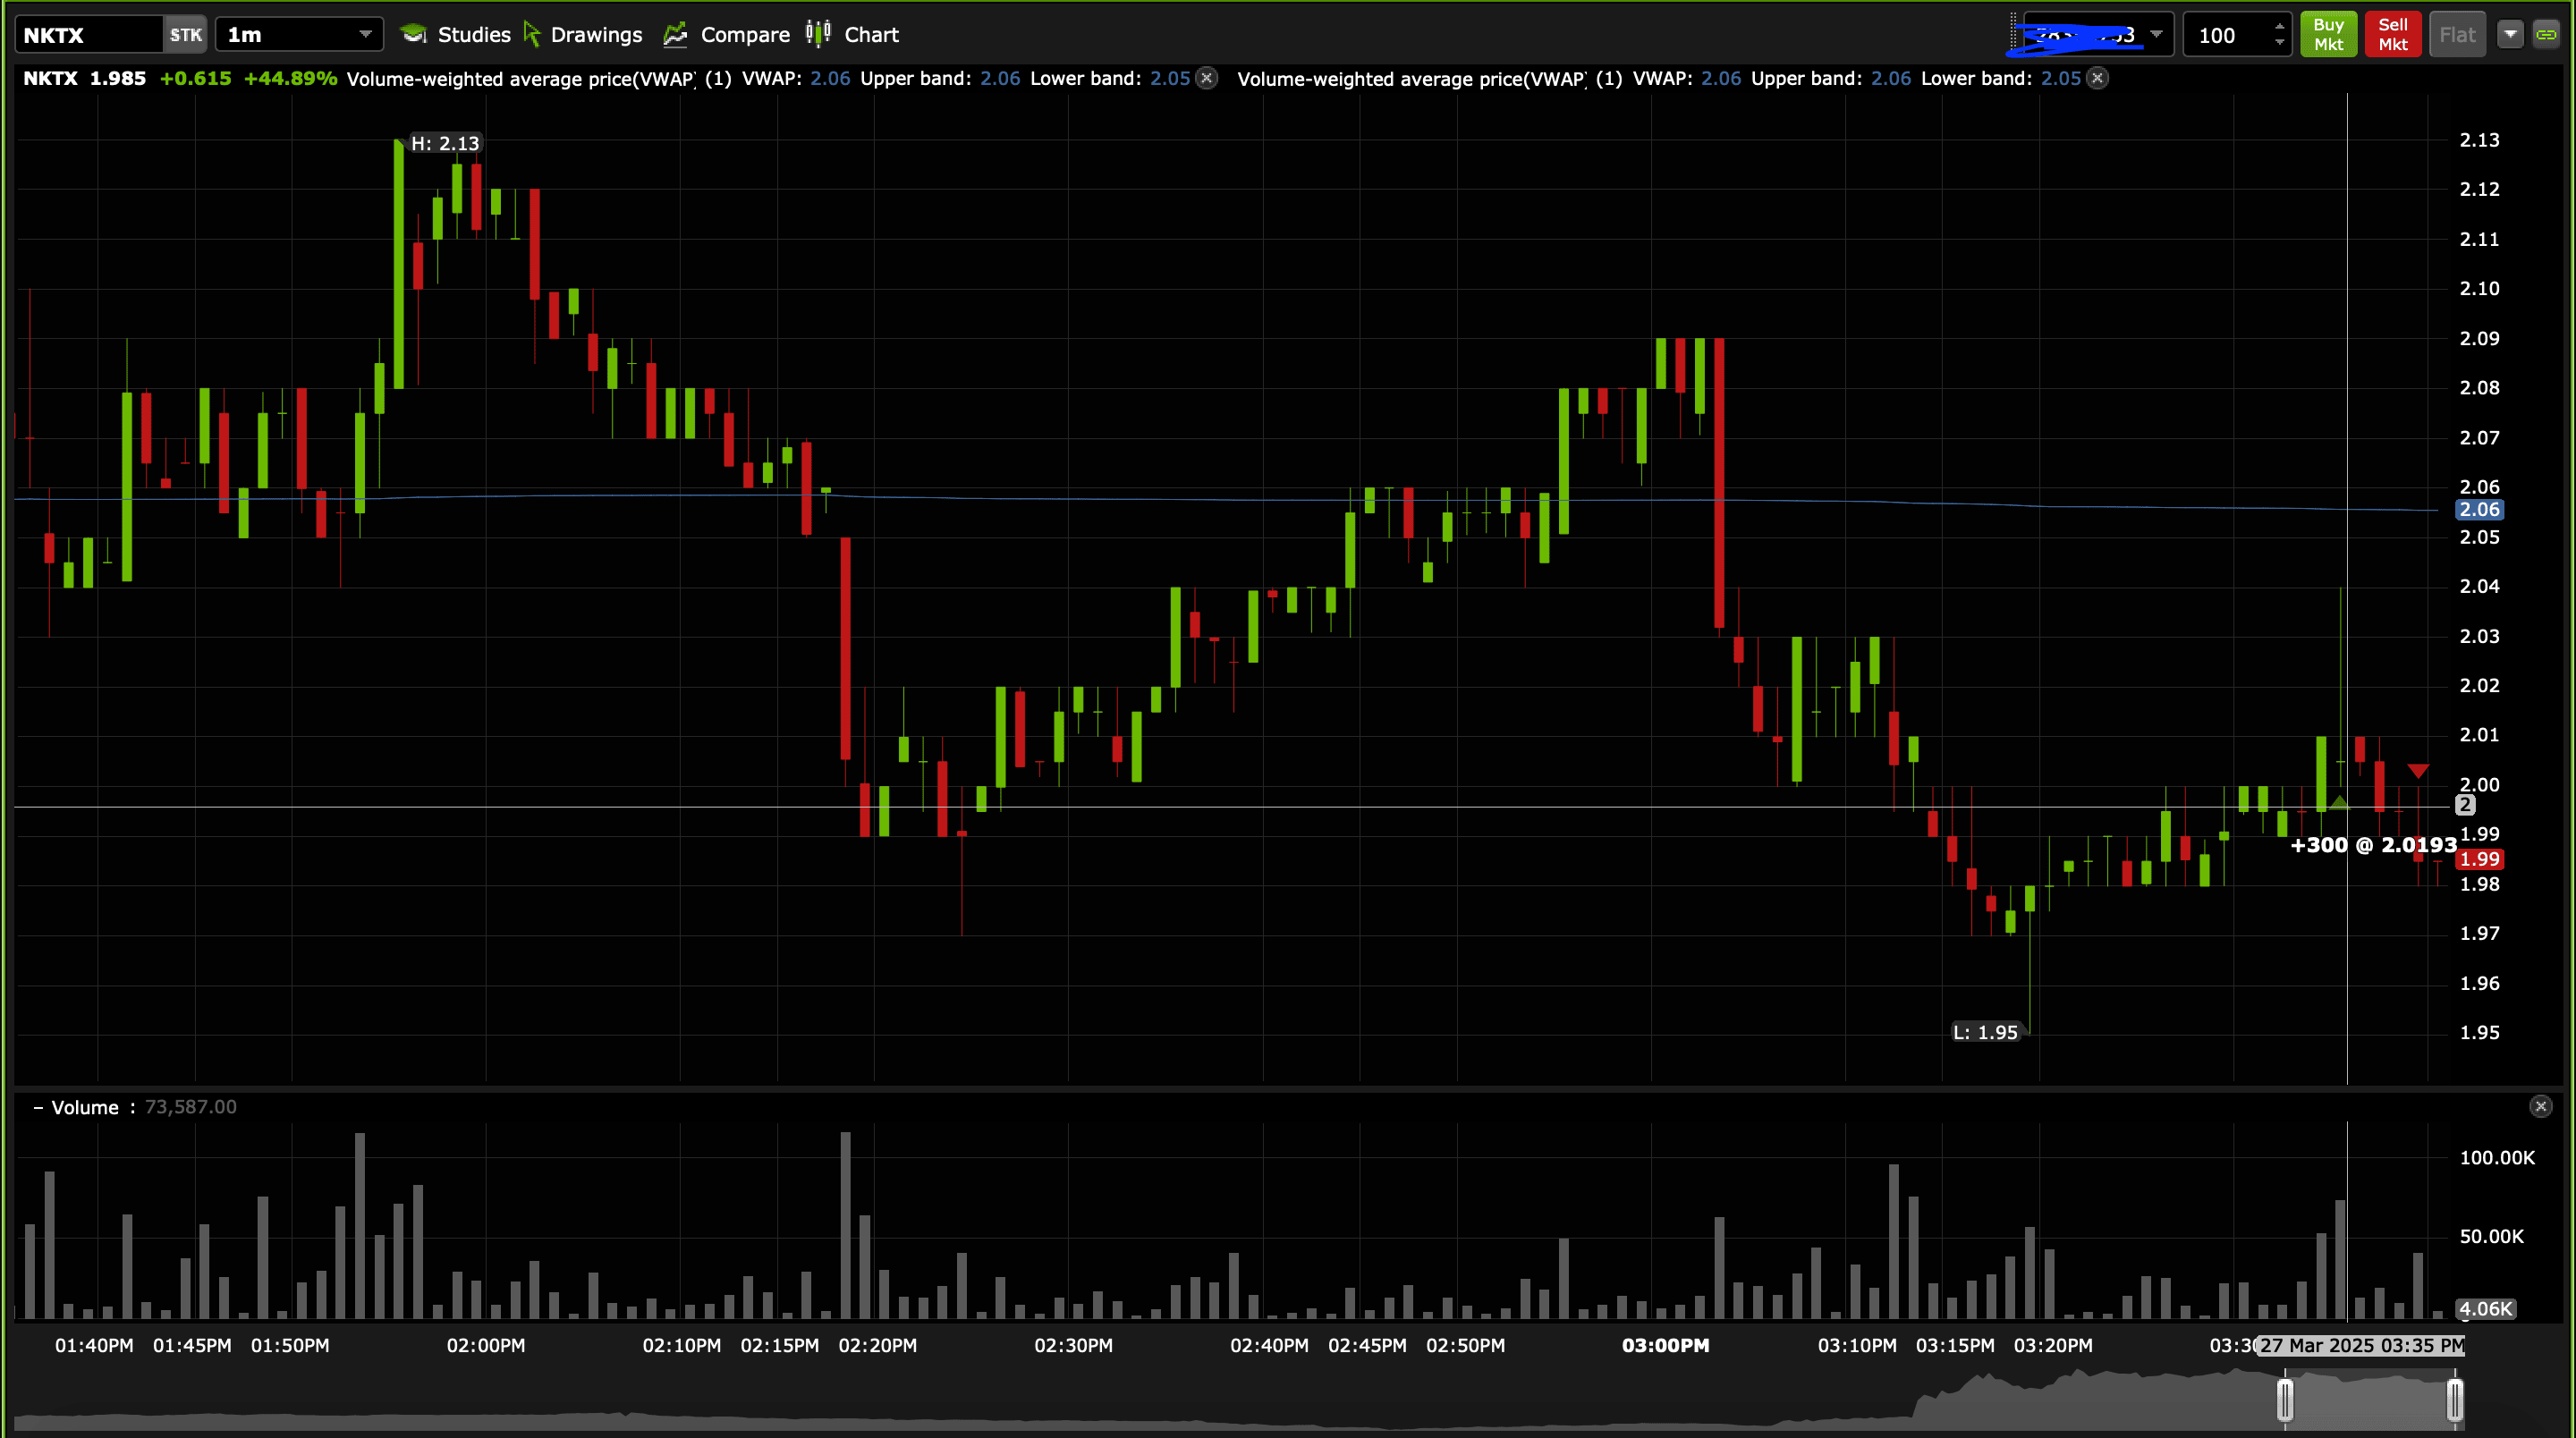Viewport: 2576px width, 1438px height.
Task: Remove the second VWAP study
Action: [x=2098, y=78]
